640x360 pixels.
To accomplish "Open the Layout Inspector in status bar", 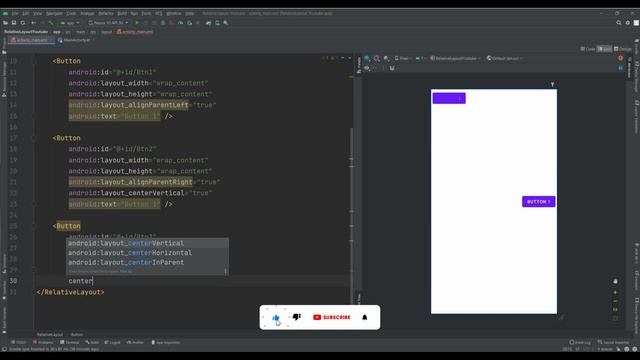I will pyautogui.click(x=613, y=342).
